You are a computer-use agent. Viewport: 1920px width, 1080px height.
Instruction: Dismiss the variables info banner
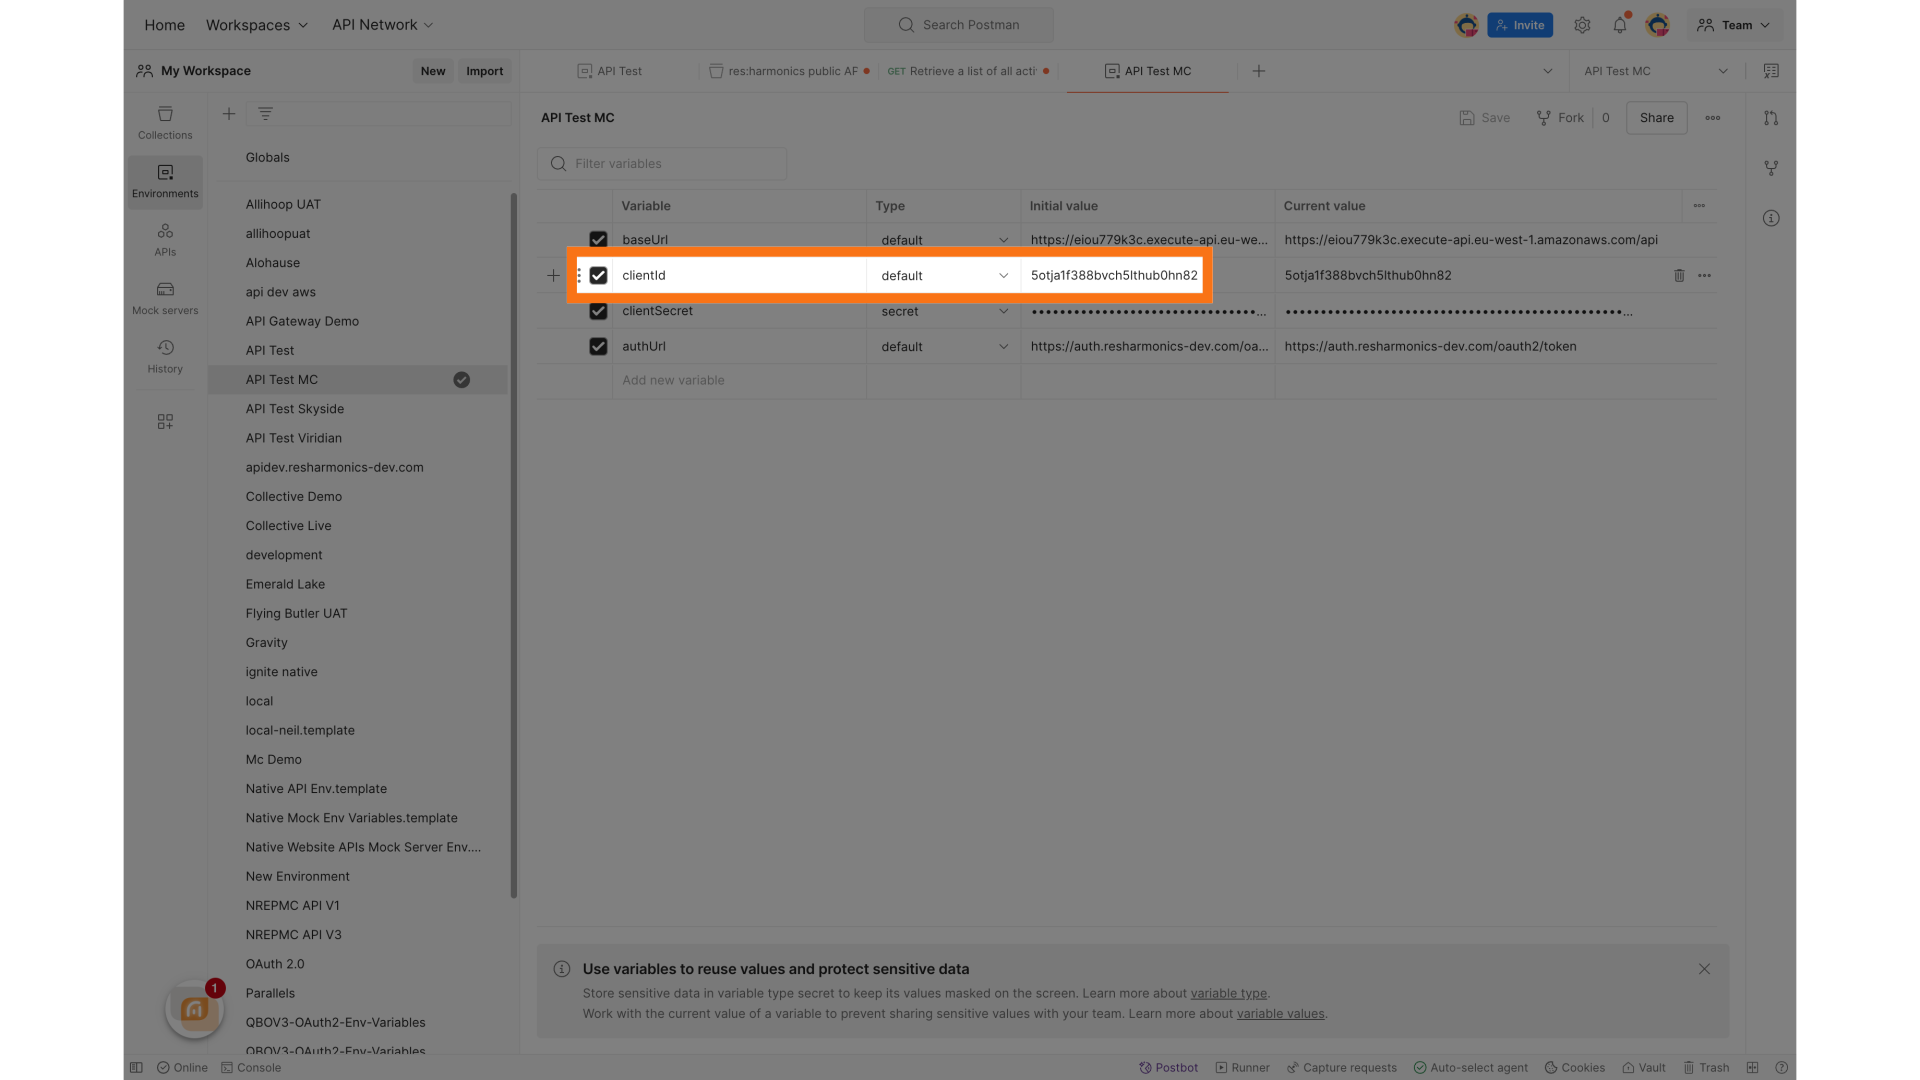pos(1704,969)
